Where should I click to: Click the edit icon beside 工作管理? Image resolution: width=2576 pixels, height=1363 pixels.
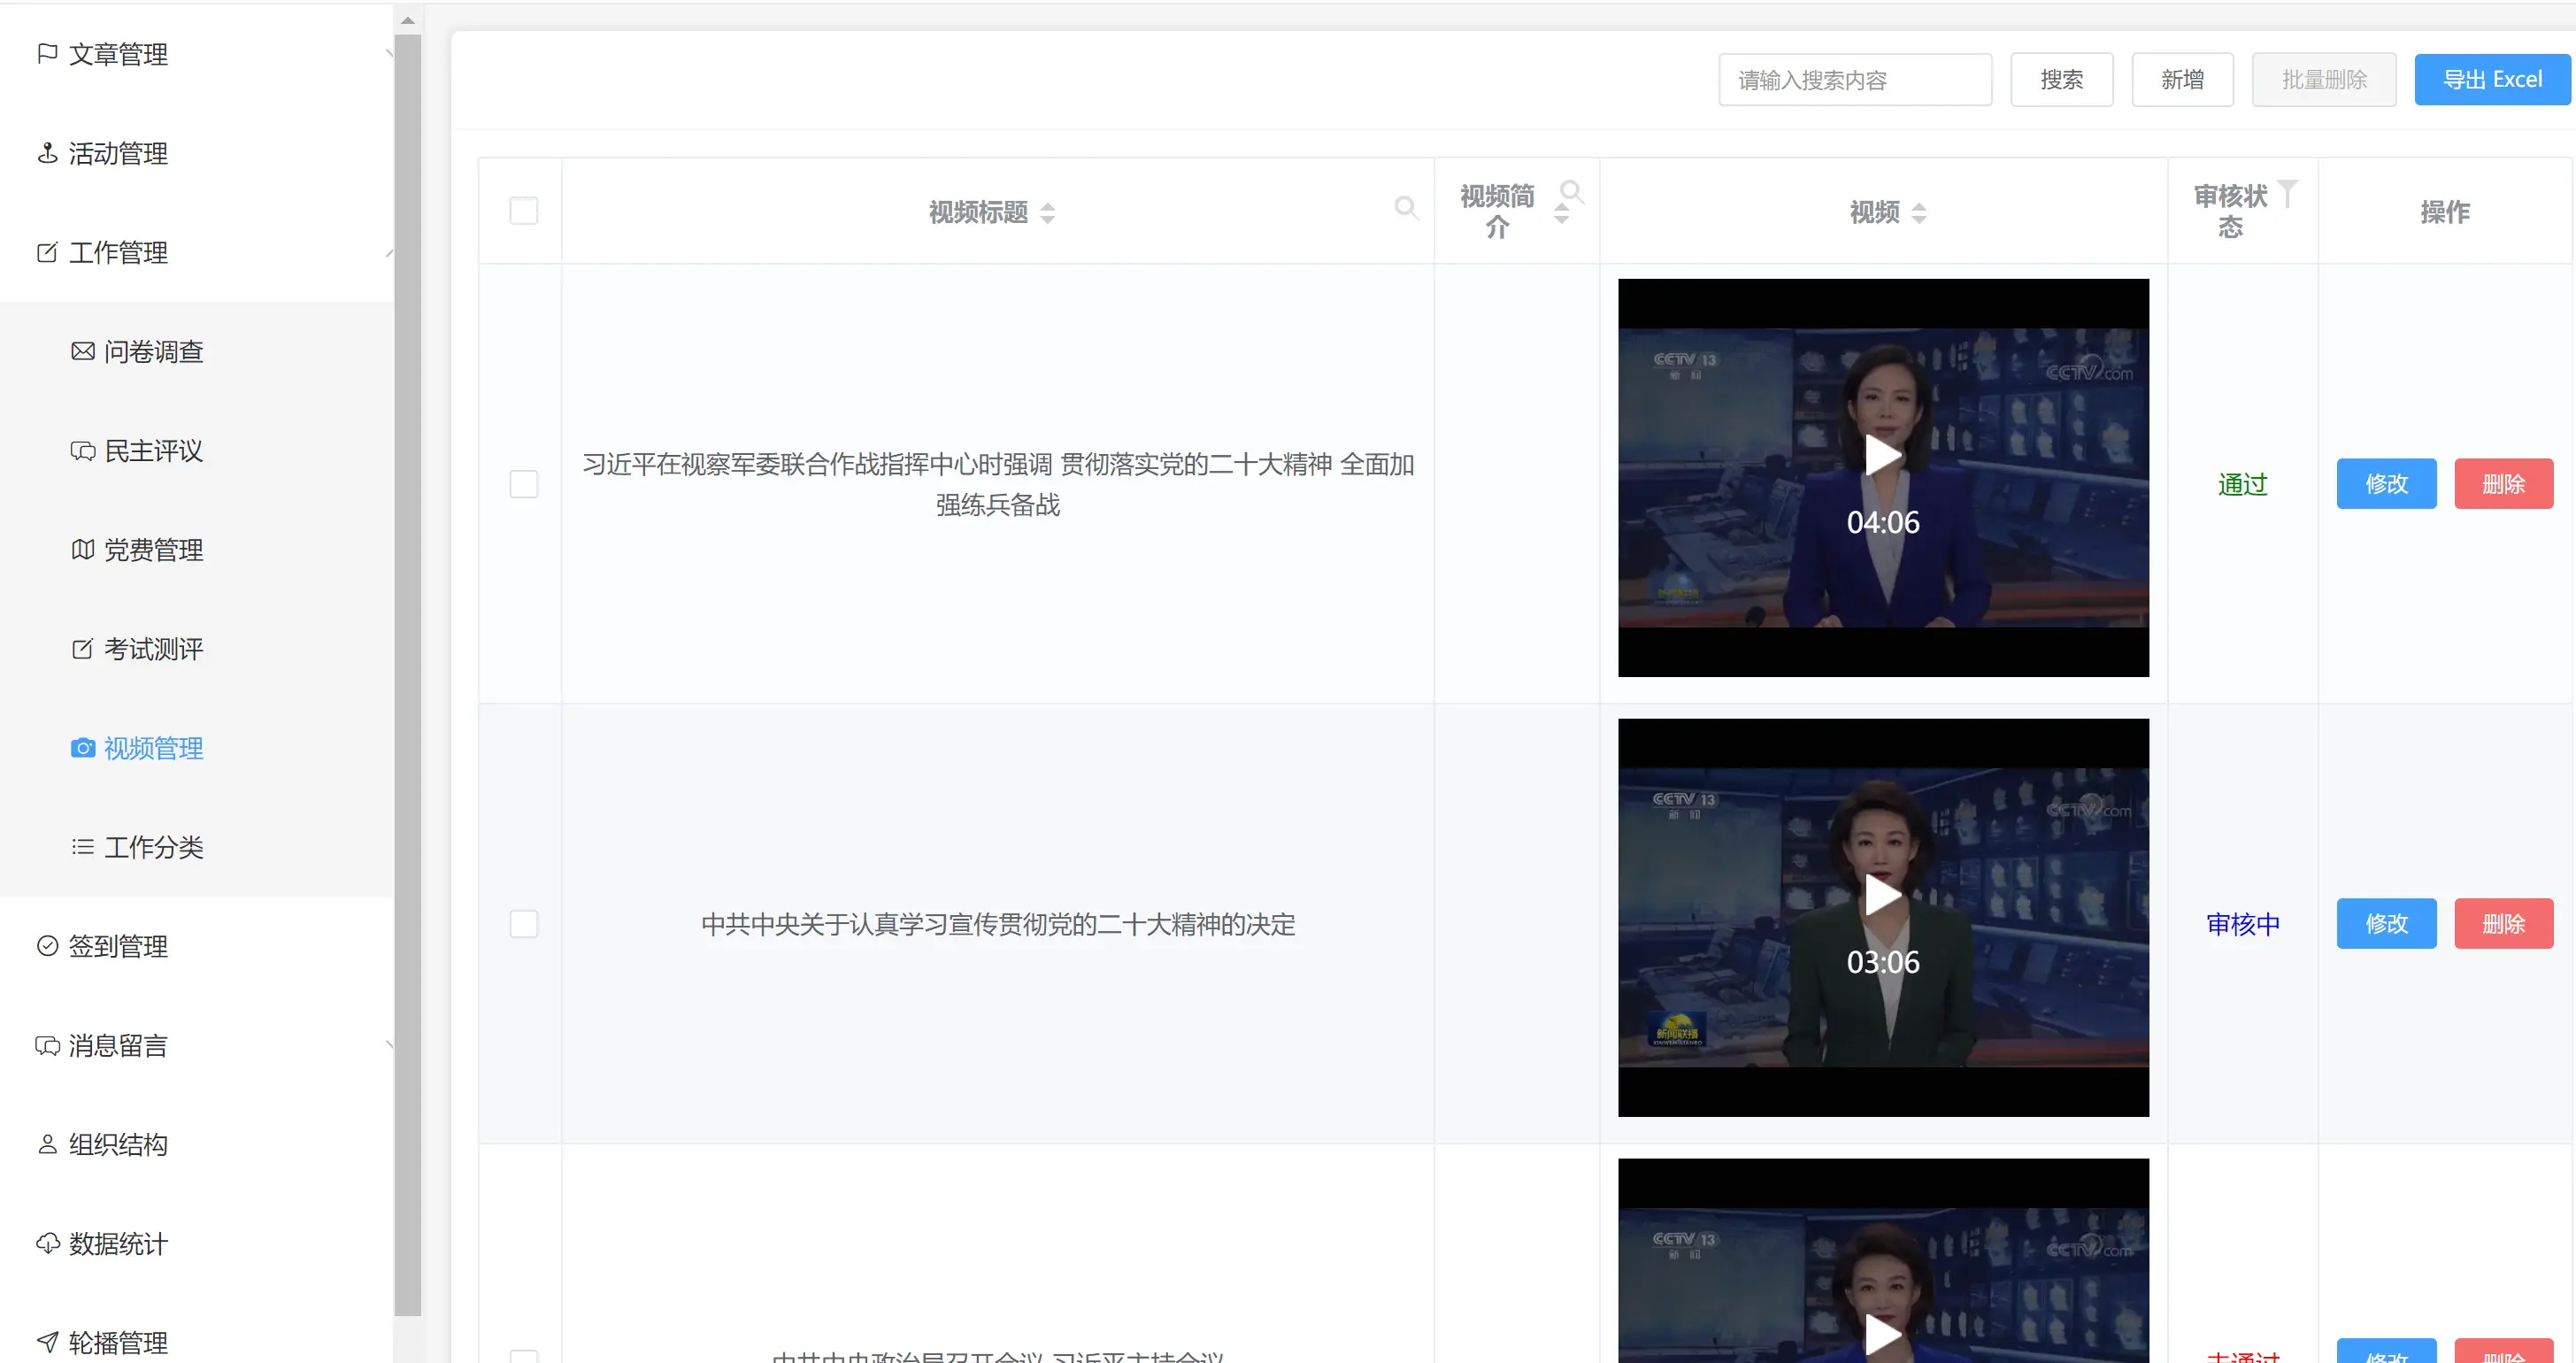pyautogui.click(x=47, y=252)
